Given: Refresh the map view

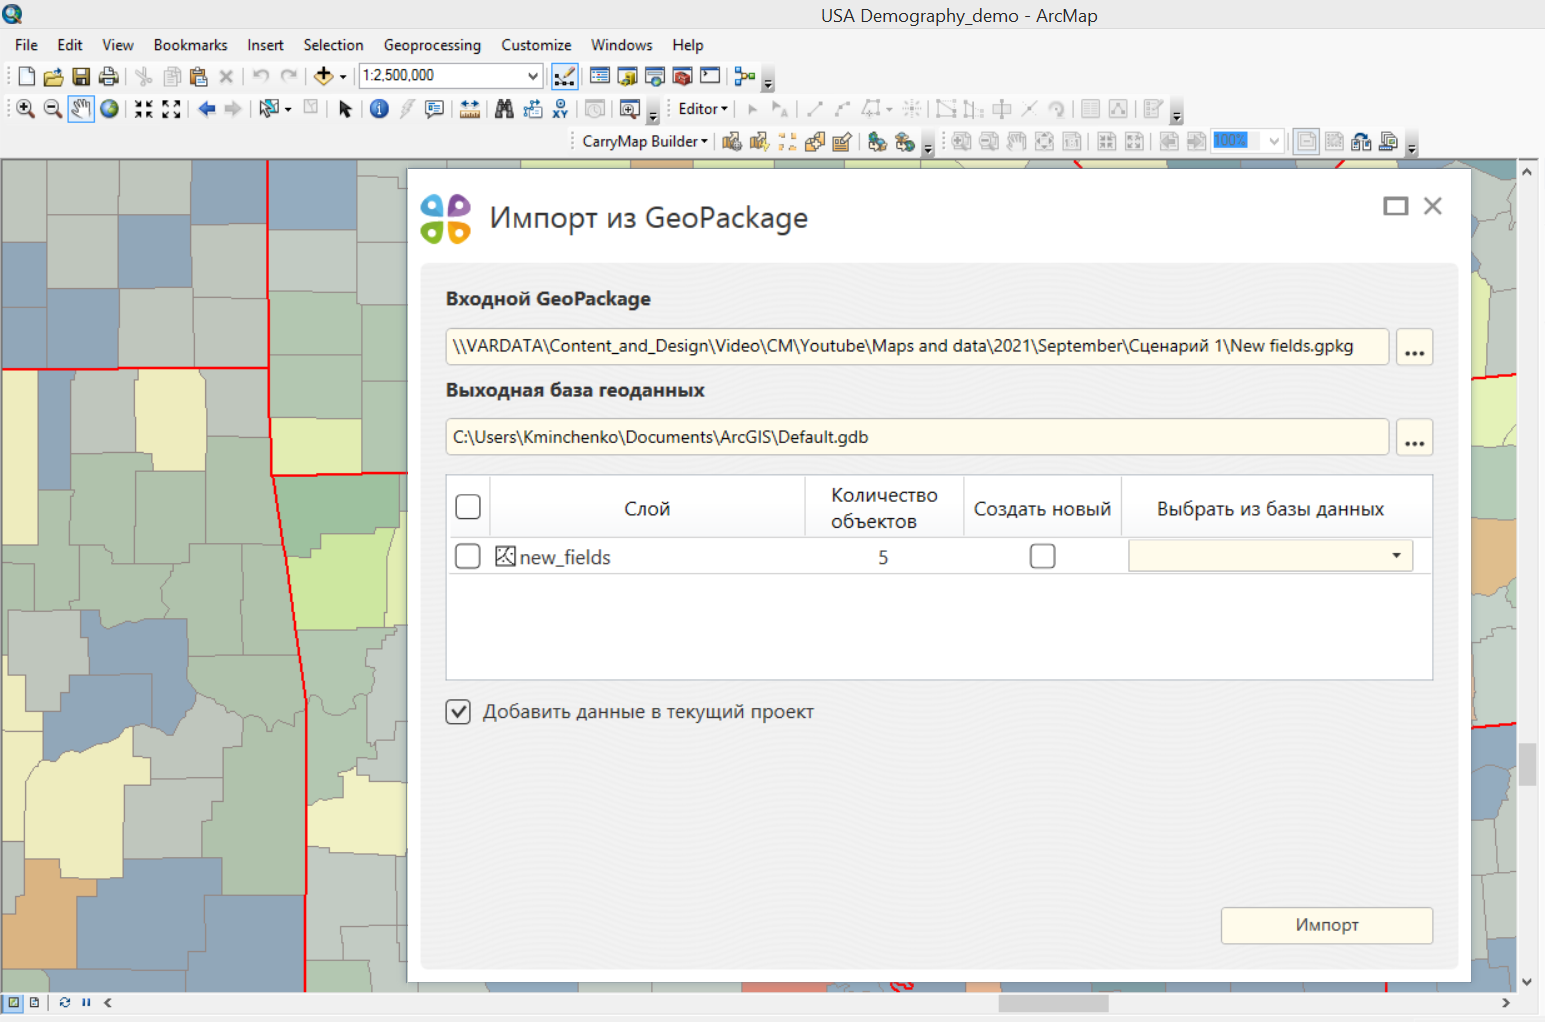Looking at the screenshot, I should (64, 1002).
